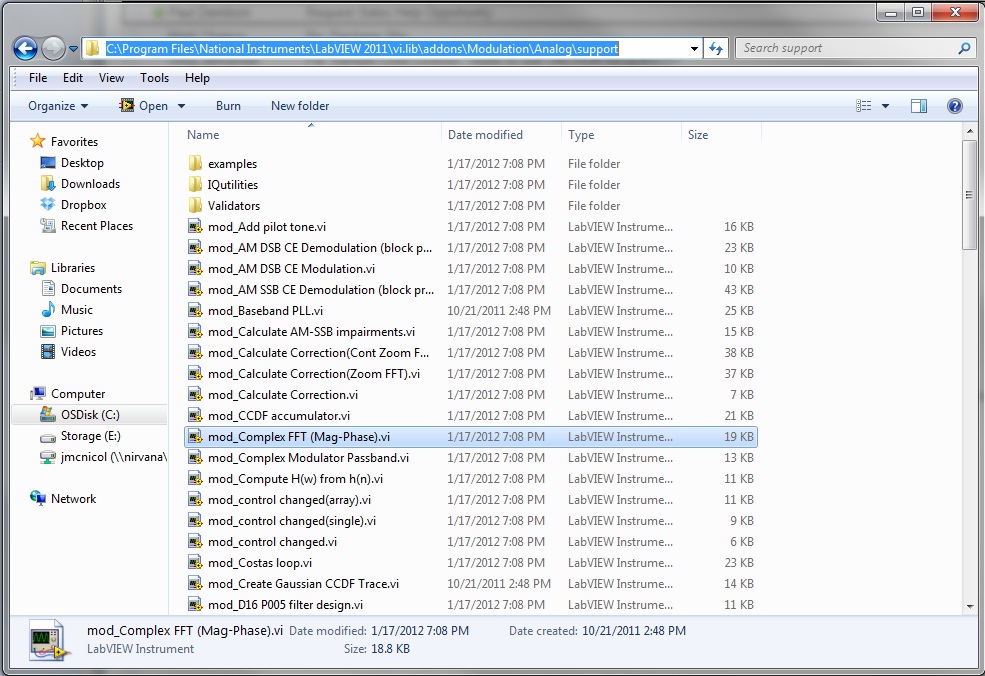
Task: Open the view options dropdown arrow
Action: point(885,106)
